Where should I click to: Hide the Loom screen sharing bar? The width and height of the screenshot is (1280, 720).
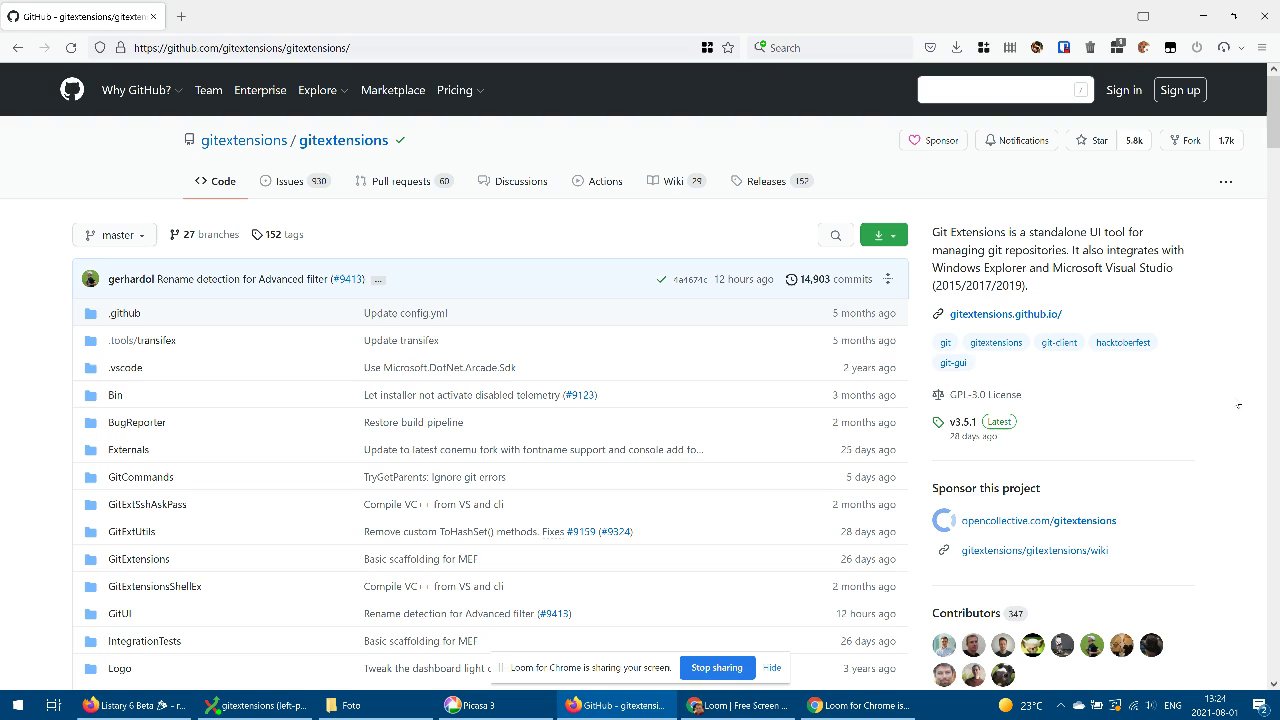pyautogui.click(x=772, y=668)
